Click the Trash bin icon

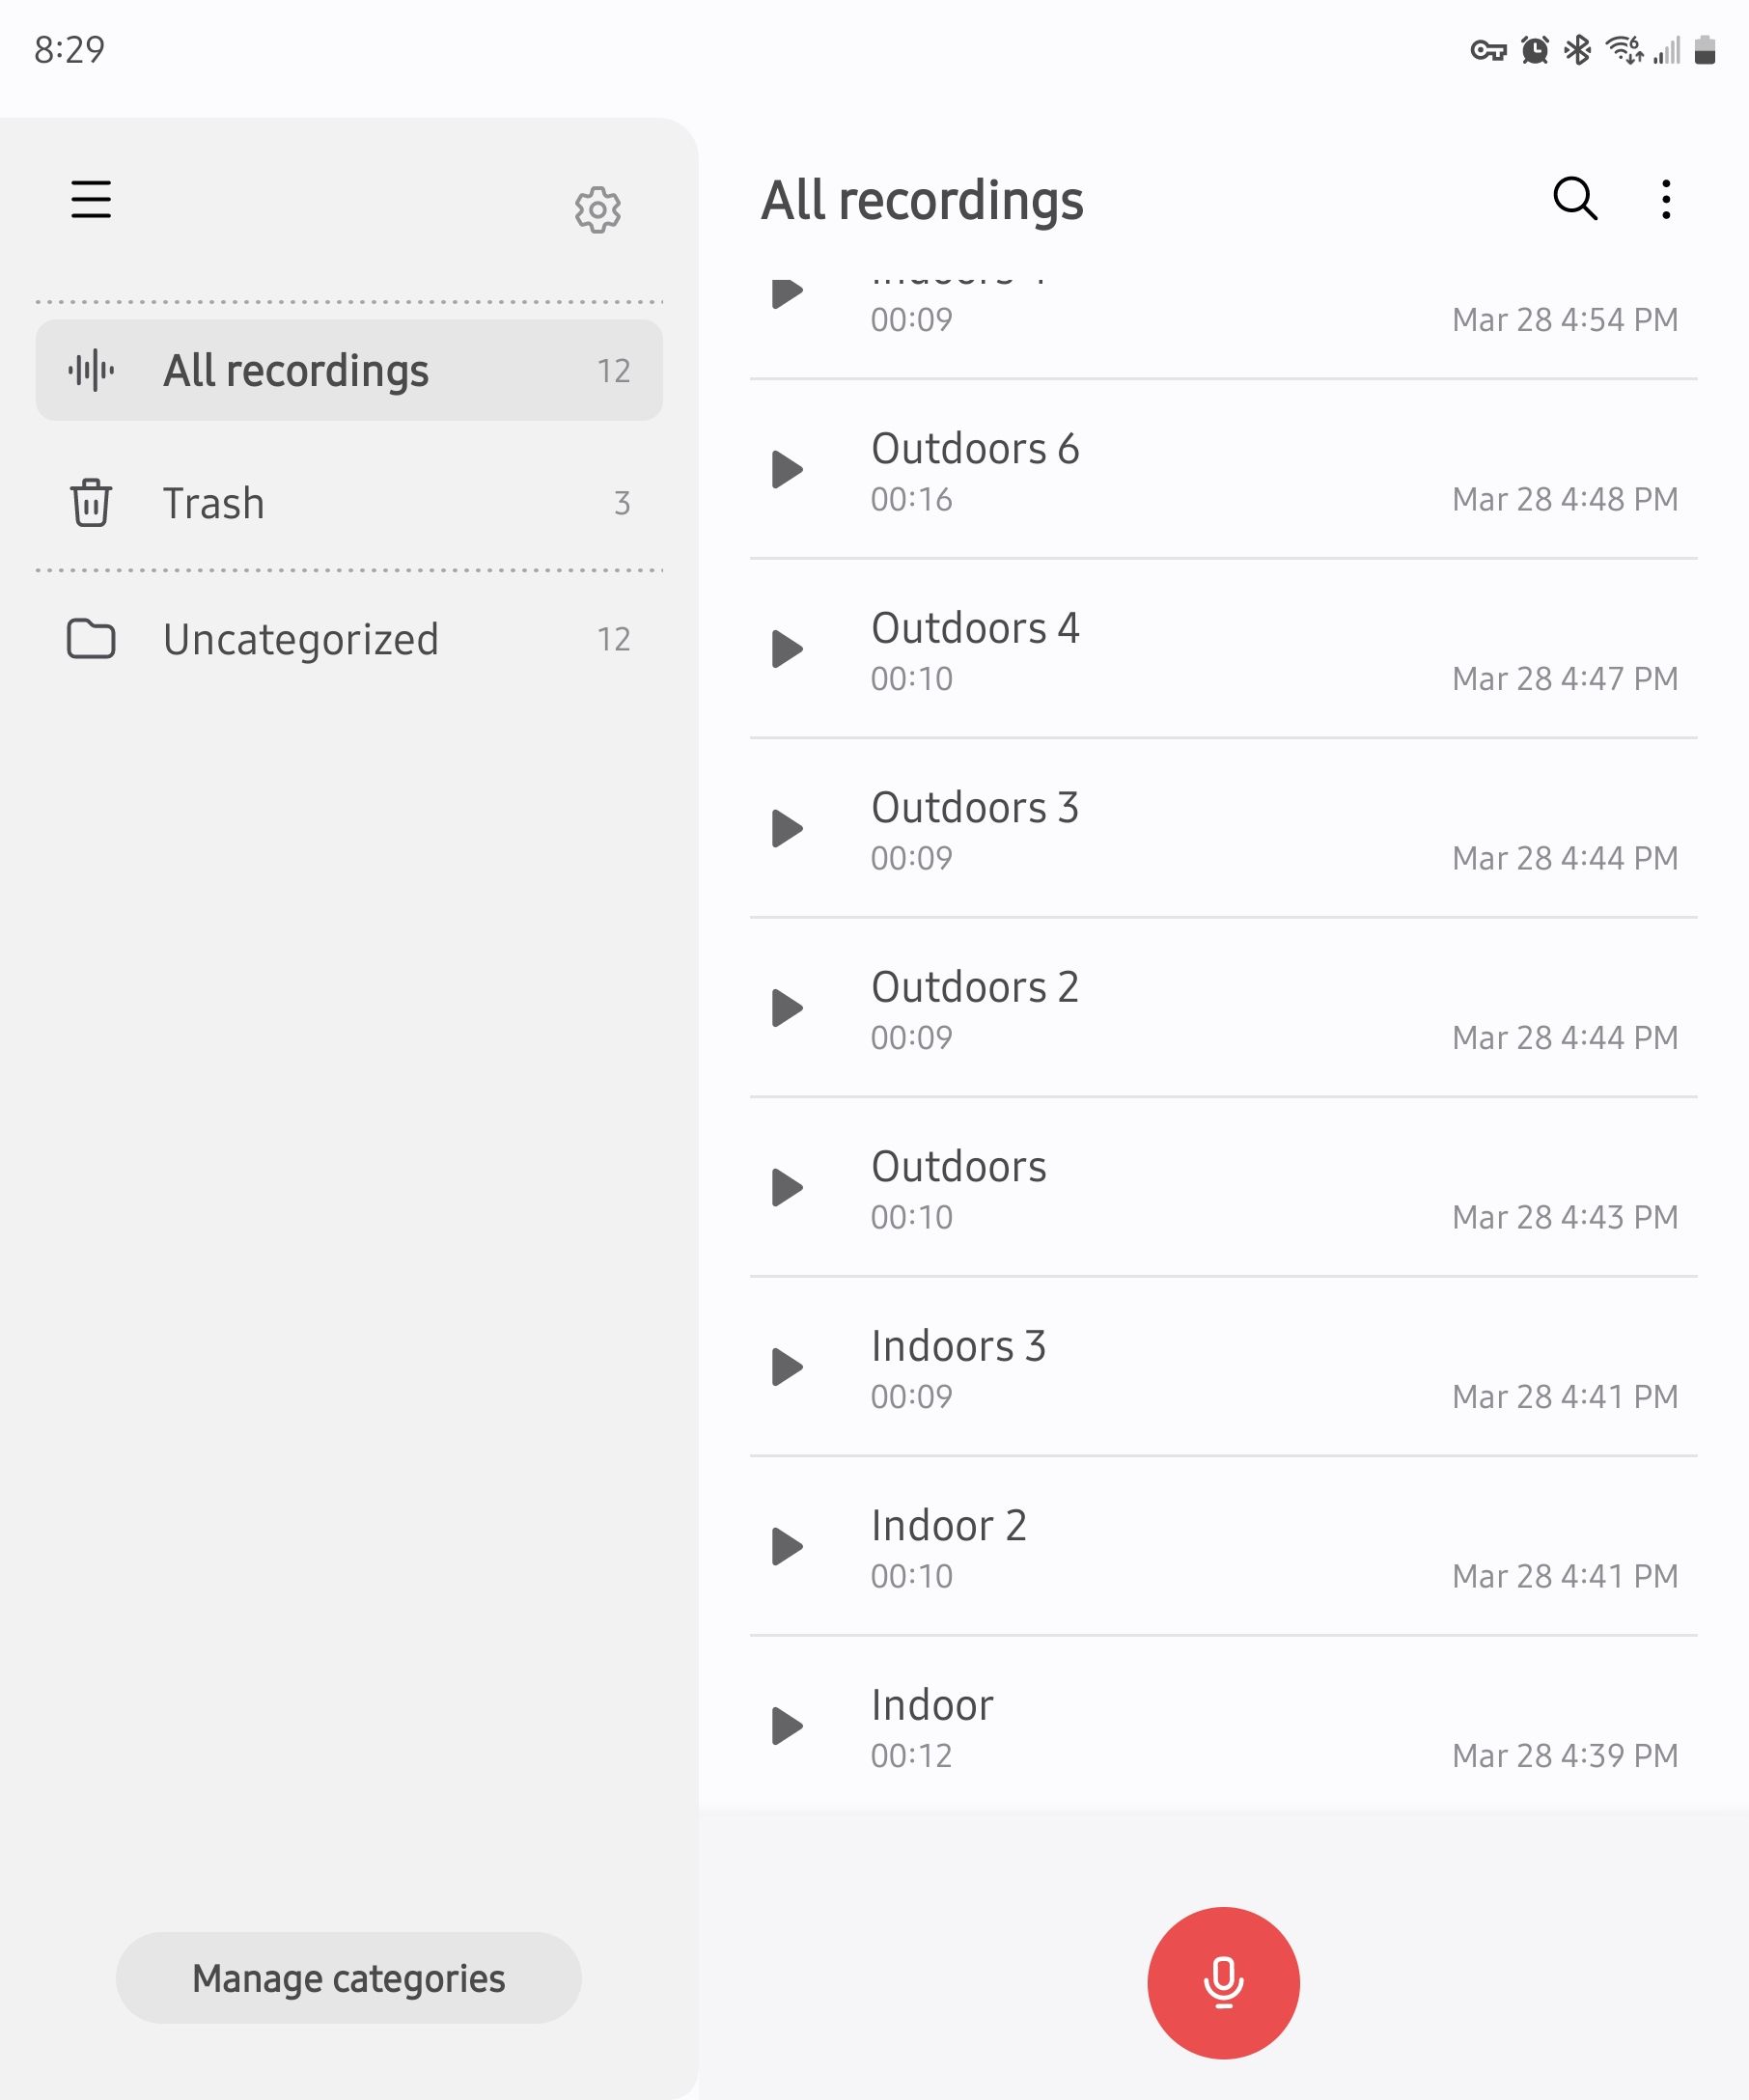point(91,502)
